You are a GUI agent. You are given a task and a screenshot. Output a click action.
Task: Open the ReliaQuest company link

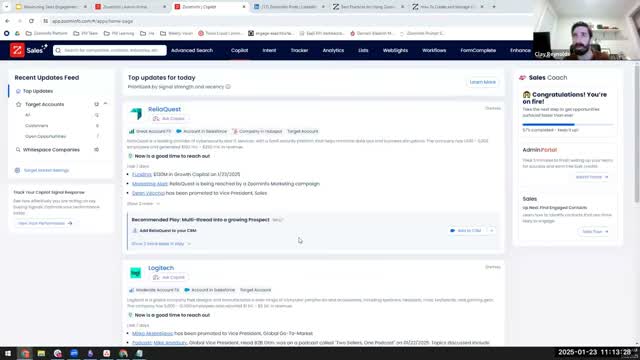tap(164, 109)
